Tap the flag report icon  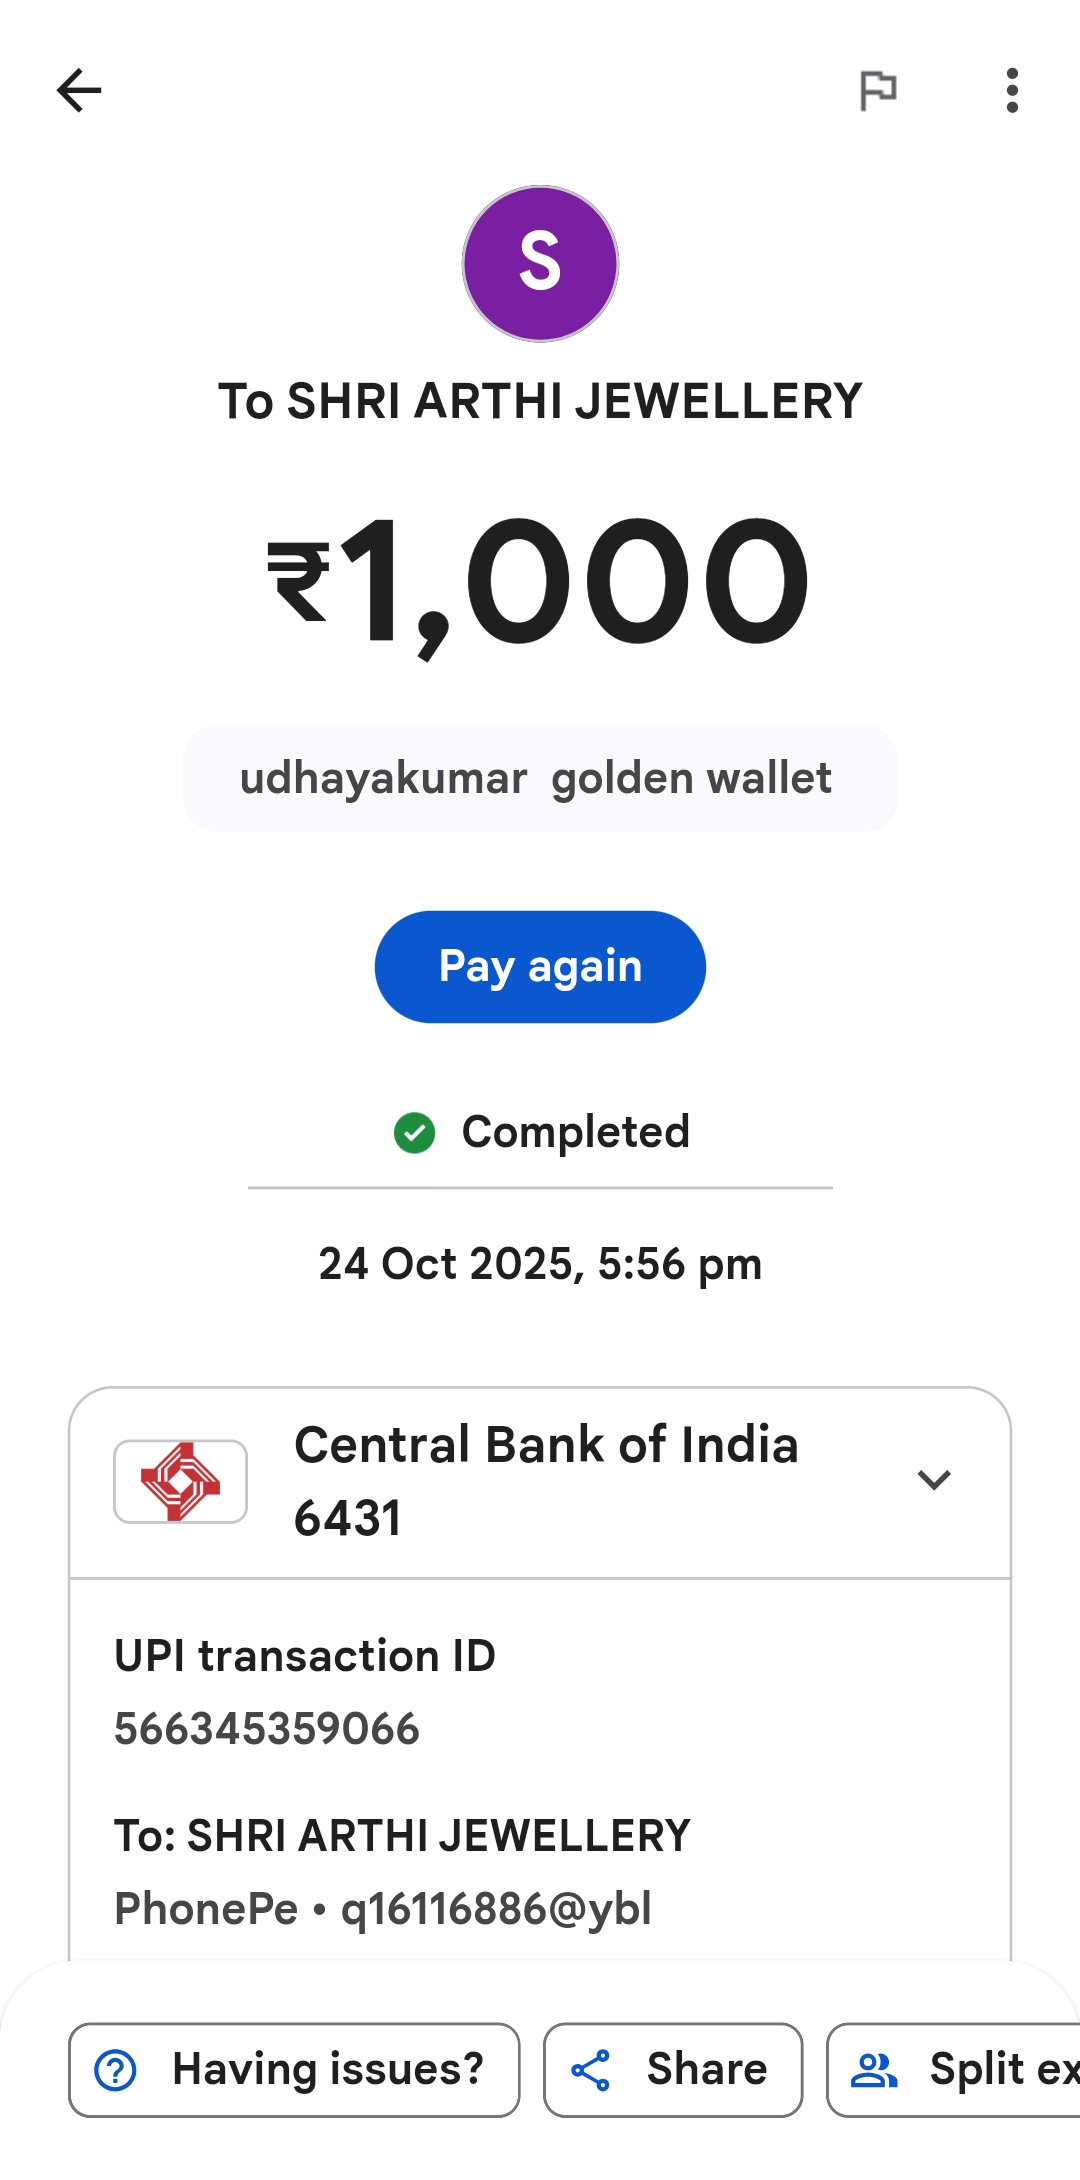[x=878, y=91]
